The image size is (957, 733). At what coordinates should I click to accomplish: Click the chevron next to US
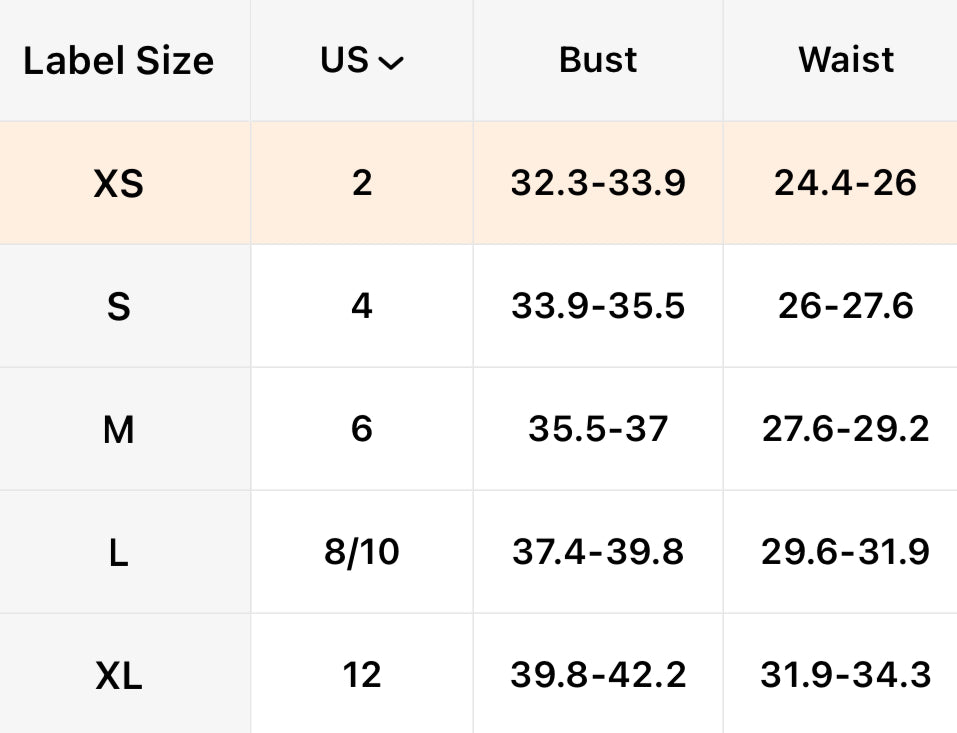tap(391, 63)
